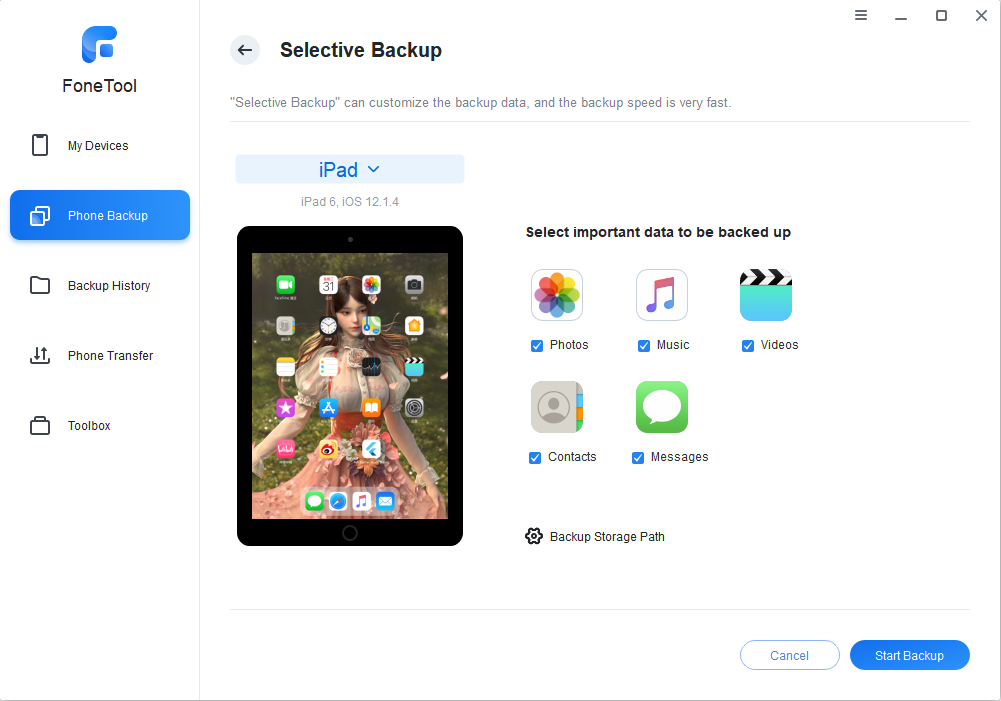Viewport: 1001px width, 701px height.
Task: Uncheck the Photos checkbox
Action: [537, 345]
